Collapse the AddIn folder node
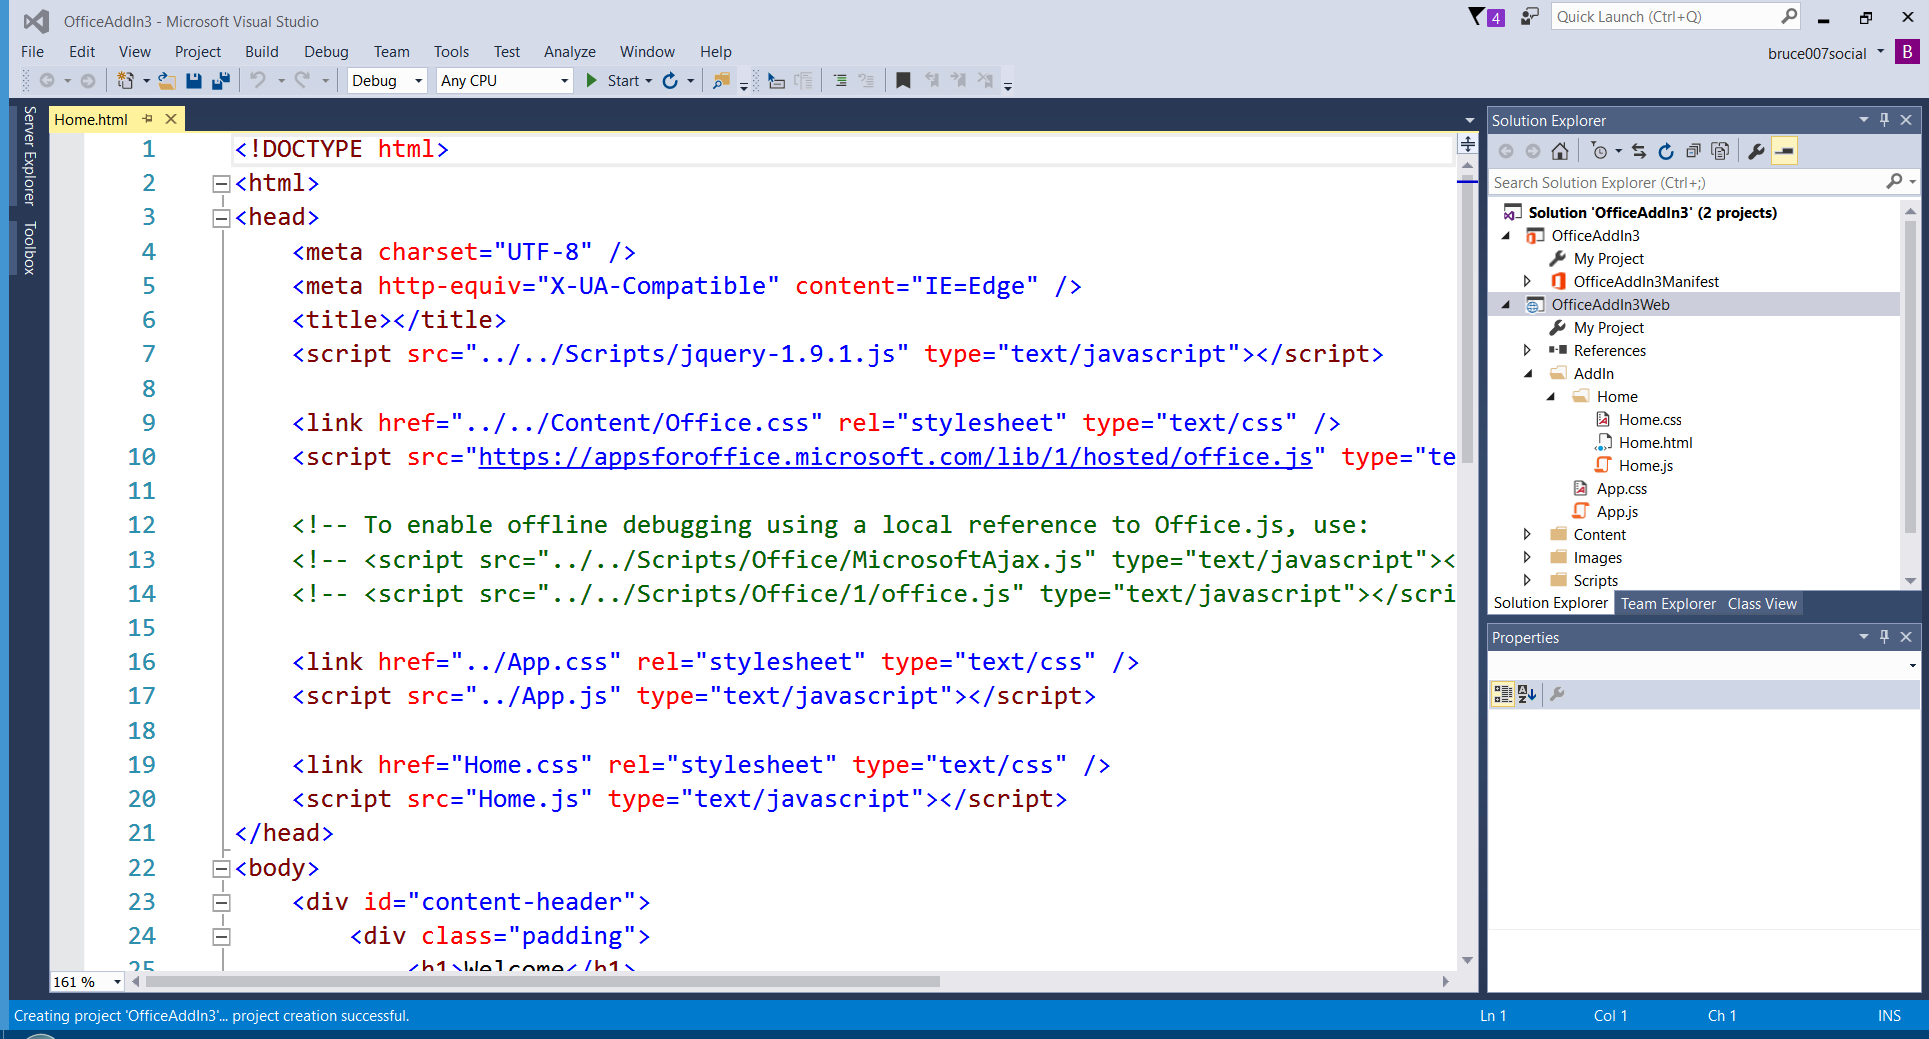Viewport: 1929px width, 1039px height. (x=1528, y=374)
